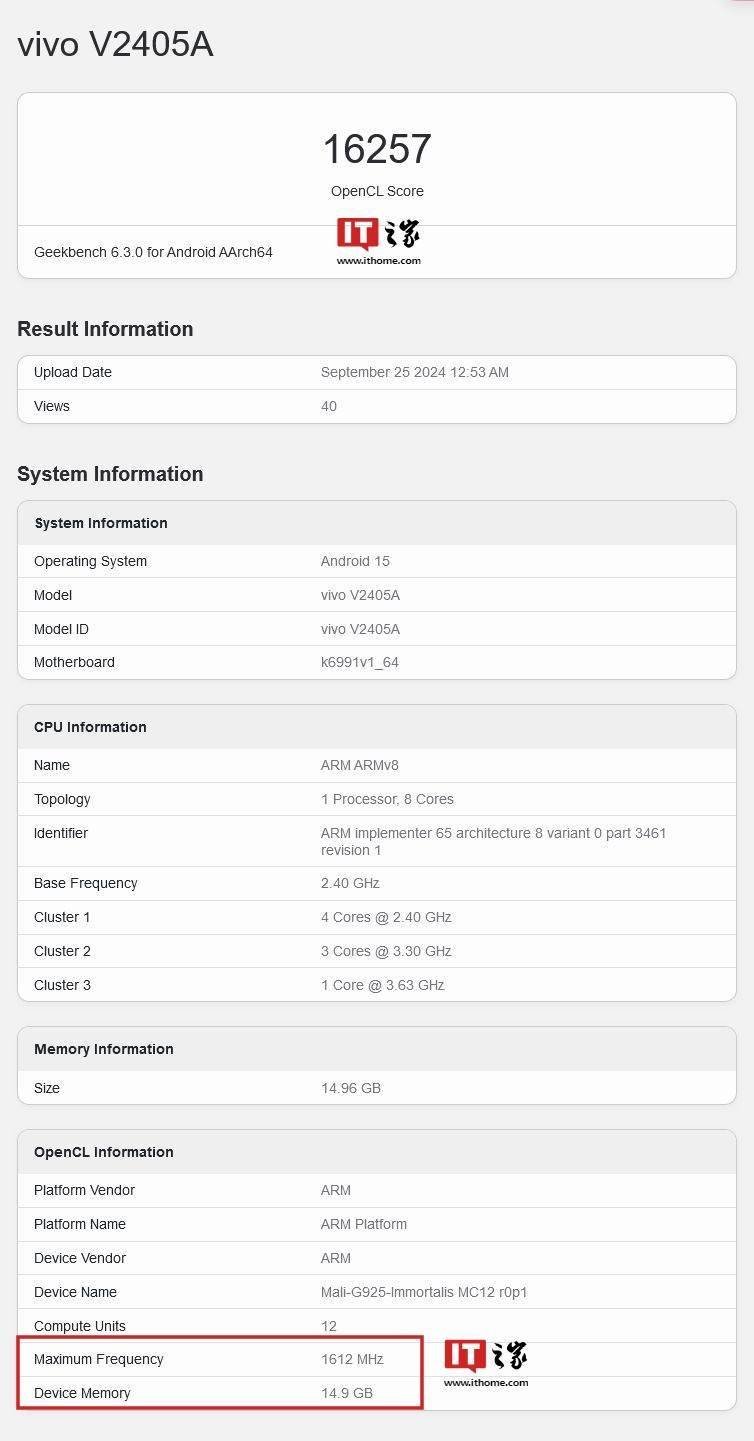754x1441 pixels.
Task: Click the System Information table header
Action: tap(377, 523)
